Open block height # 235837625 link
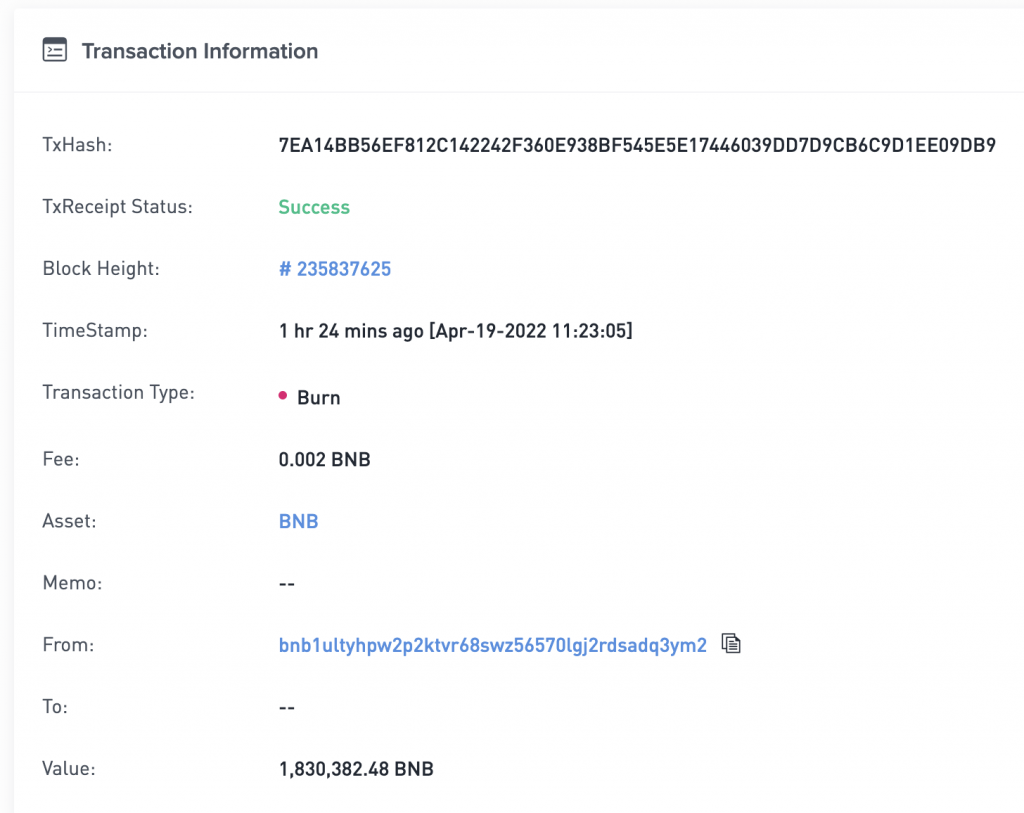Viewport: 1024px width, 813px height. pyautogui.click(x=335, y=269)
